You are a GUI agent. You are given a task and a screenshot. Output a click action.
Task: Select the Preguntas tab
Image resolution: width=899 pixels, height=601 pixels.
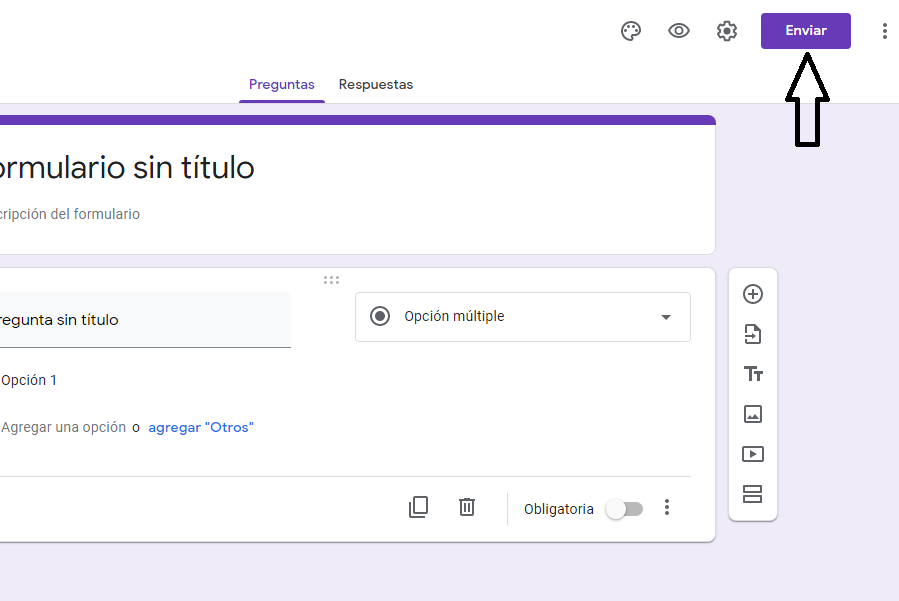pyautogui.click(x=282, y=84)
